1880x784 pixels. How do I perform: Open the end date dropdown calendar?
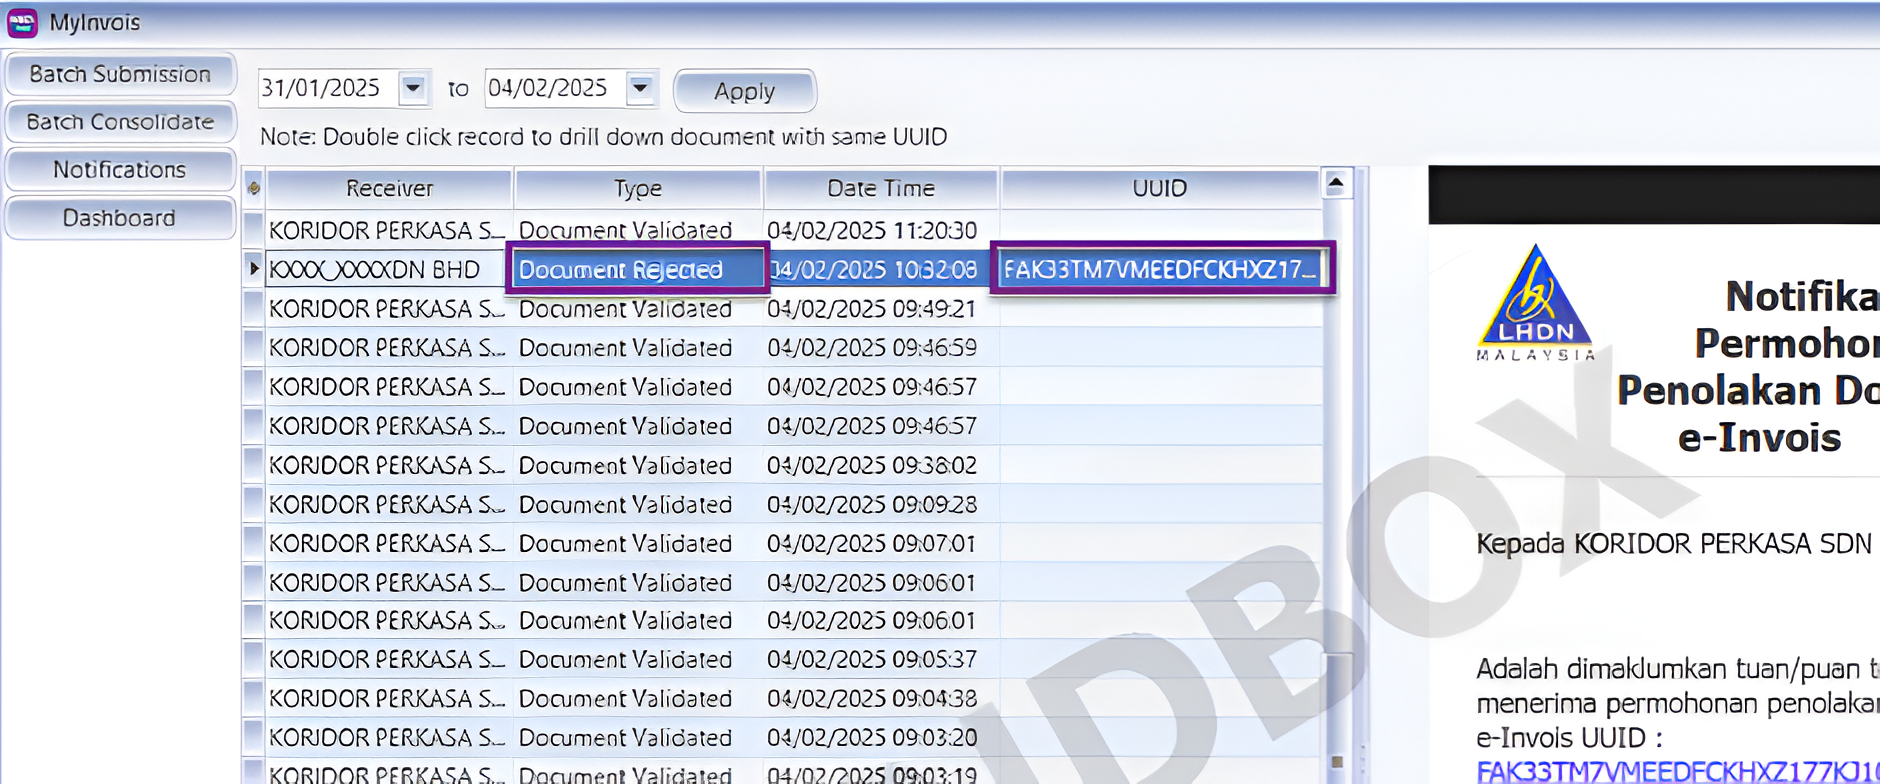(640, 88)
